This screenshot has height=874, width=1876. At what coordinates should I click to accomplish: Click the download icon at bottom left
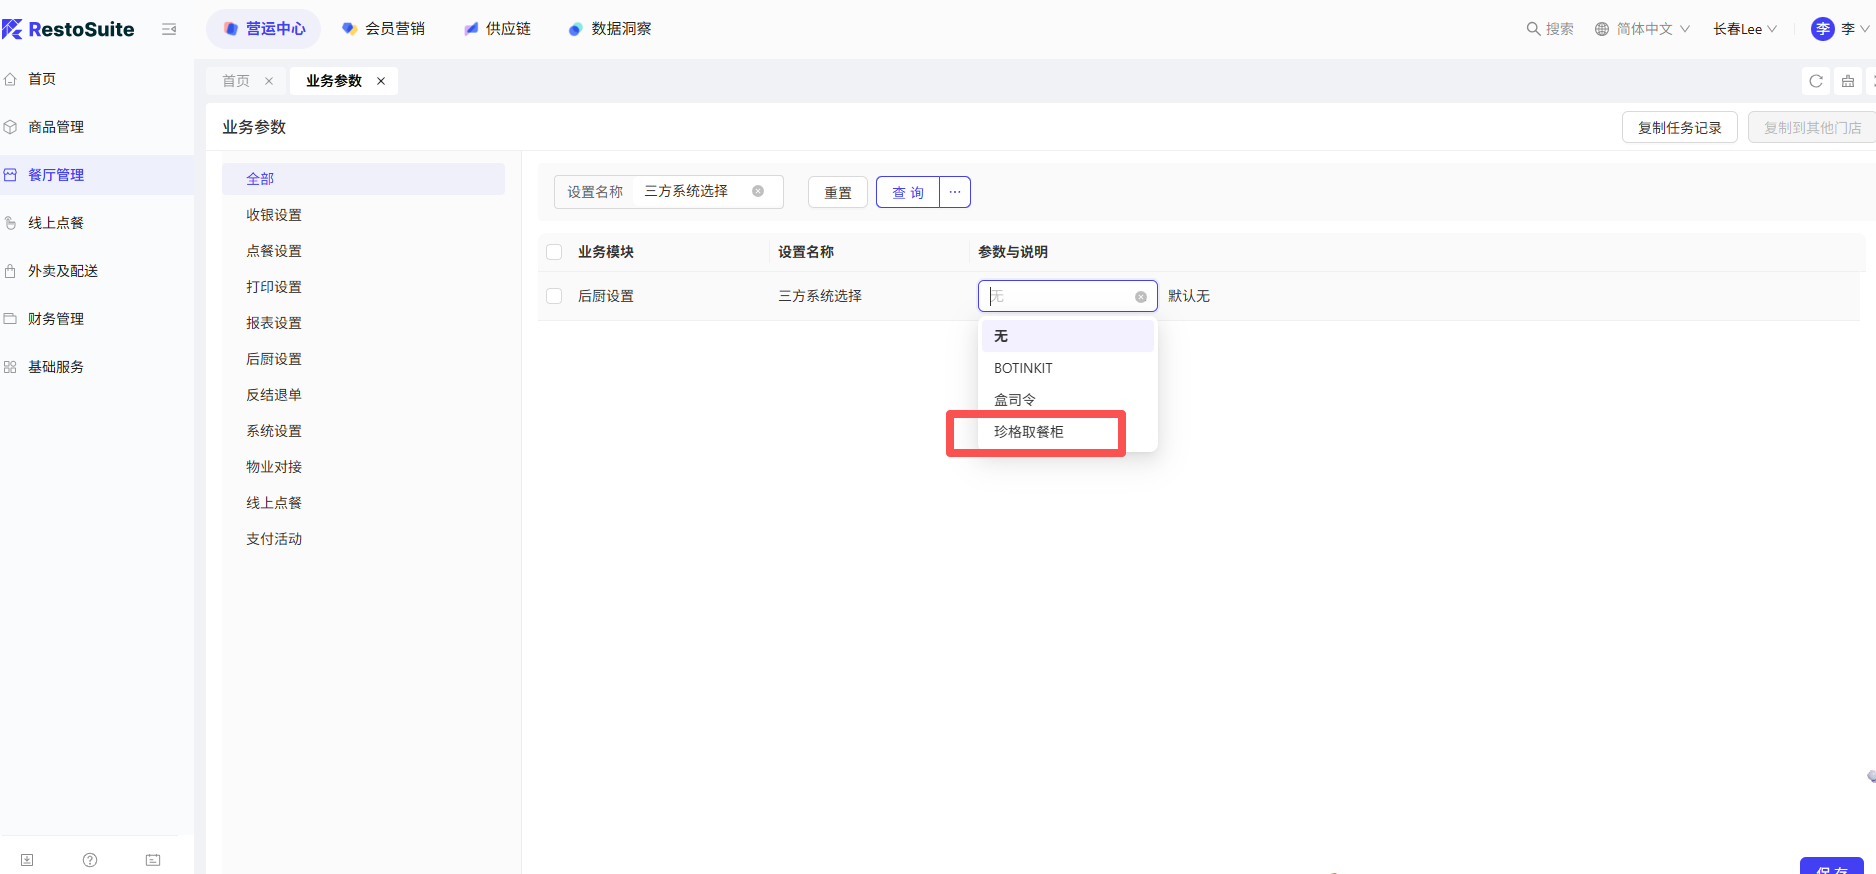pos(27,860)
